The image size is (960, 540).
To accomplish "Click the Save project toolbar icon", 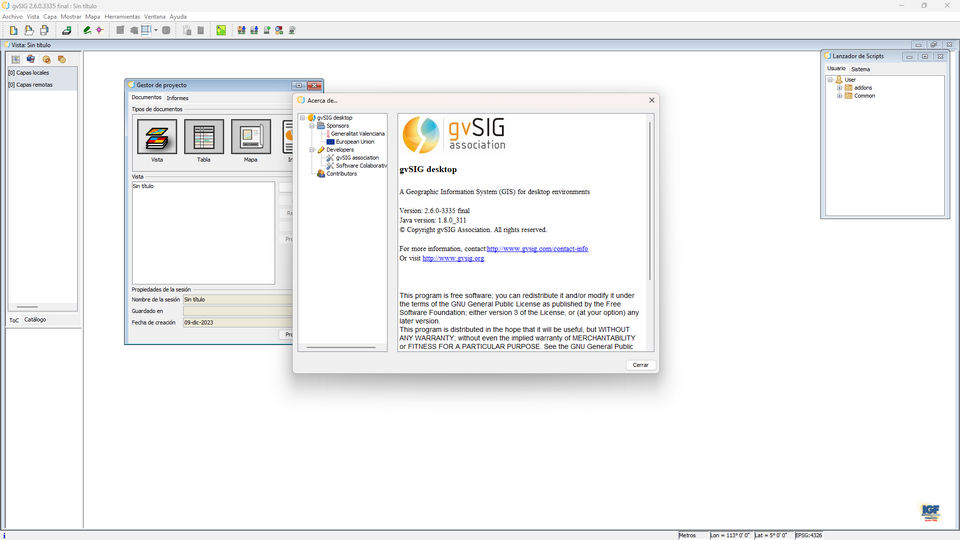I will tap(44, 30).
